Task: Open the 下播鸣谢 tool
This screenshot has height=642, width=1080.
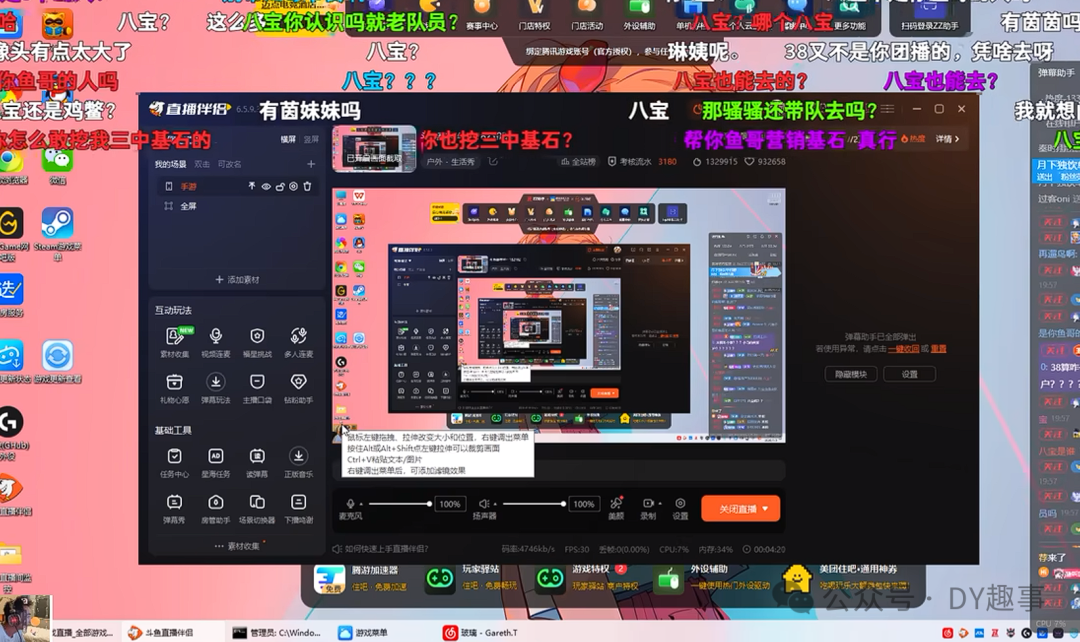Action: pos(298,509)
